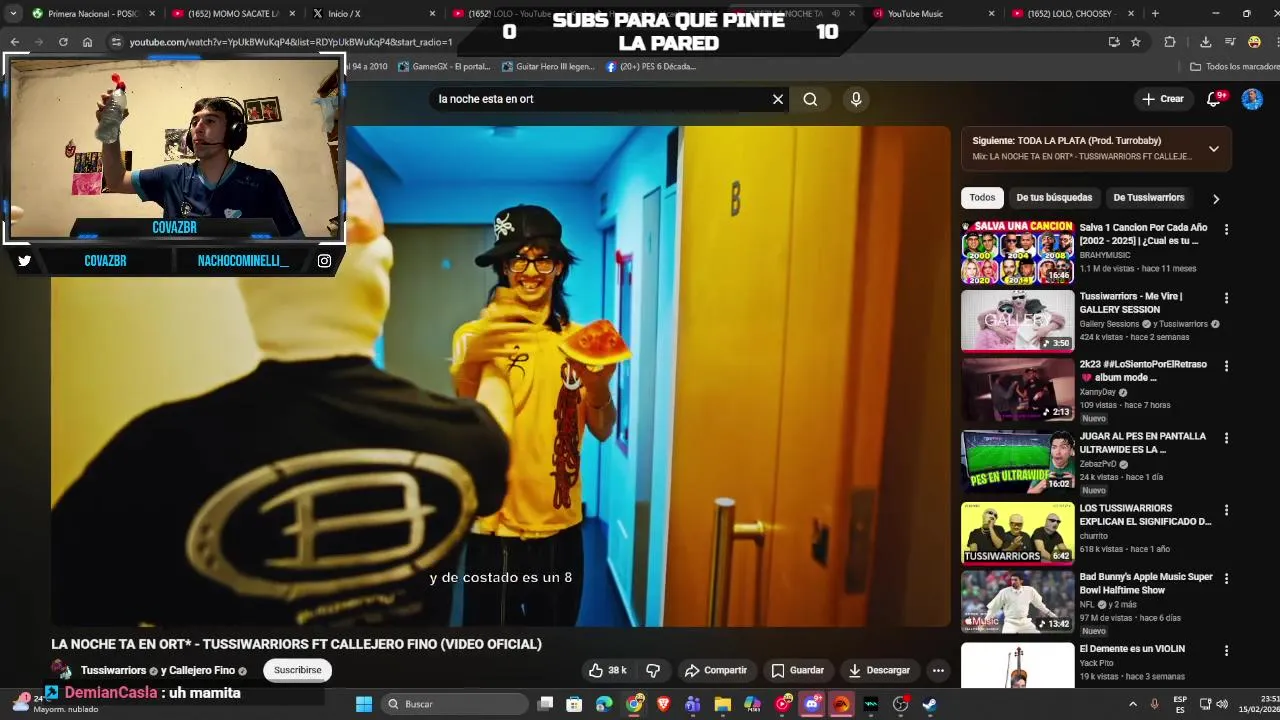Click Descargar to download the video

tap(879, 670)
